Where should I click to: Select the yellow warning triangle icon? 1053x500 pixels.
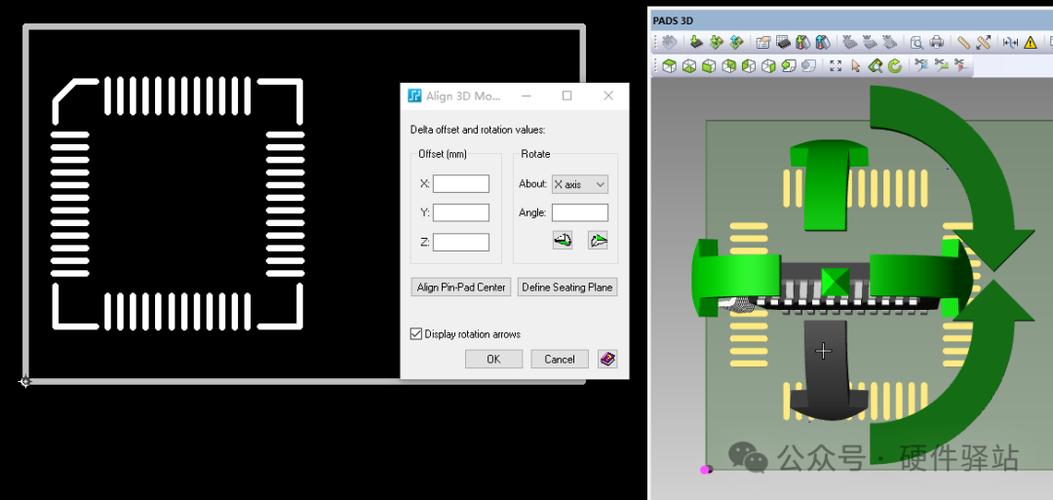point(1030,42)
